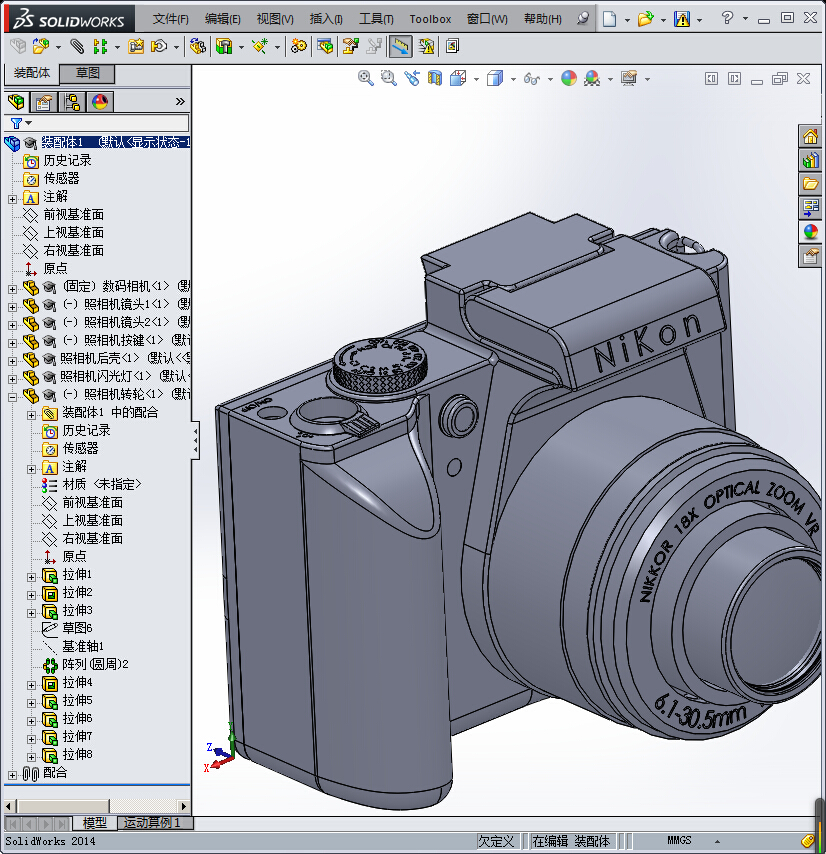Open the 窗口(W) menu
This screenshot has height=854, width=826.
coord(487,19)
